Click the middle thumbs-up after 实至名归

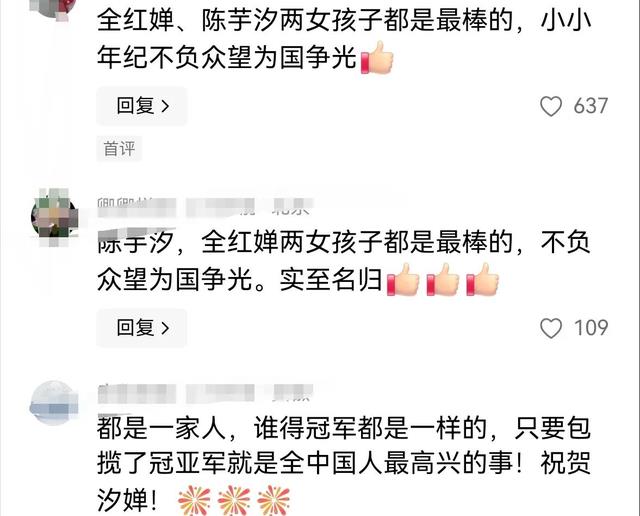[x=442, y=280]
